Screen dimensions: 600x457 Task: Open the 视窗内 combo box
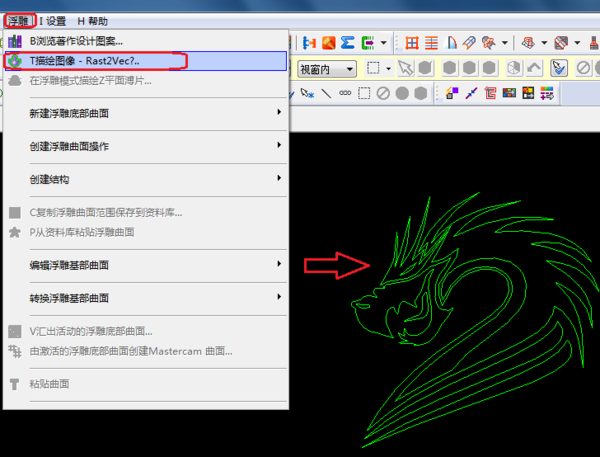coord(326,69)
